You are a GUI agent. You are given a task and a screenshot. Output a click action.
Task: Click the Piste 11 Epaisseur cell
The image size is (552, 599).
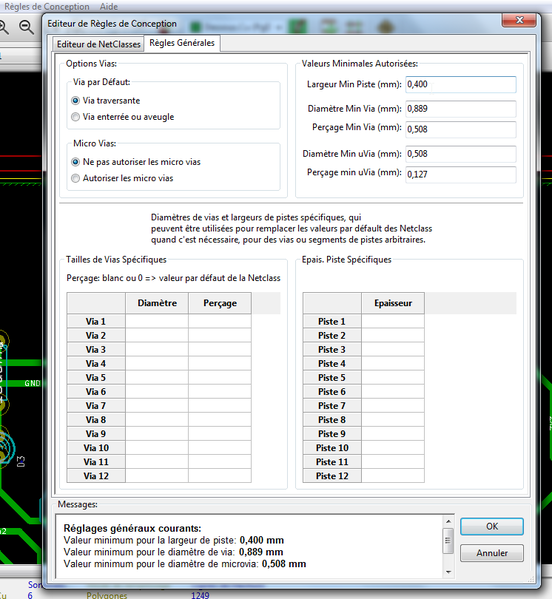click(x=393, y=462)
